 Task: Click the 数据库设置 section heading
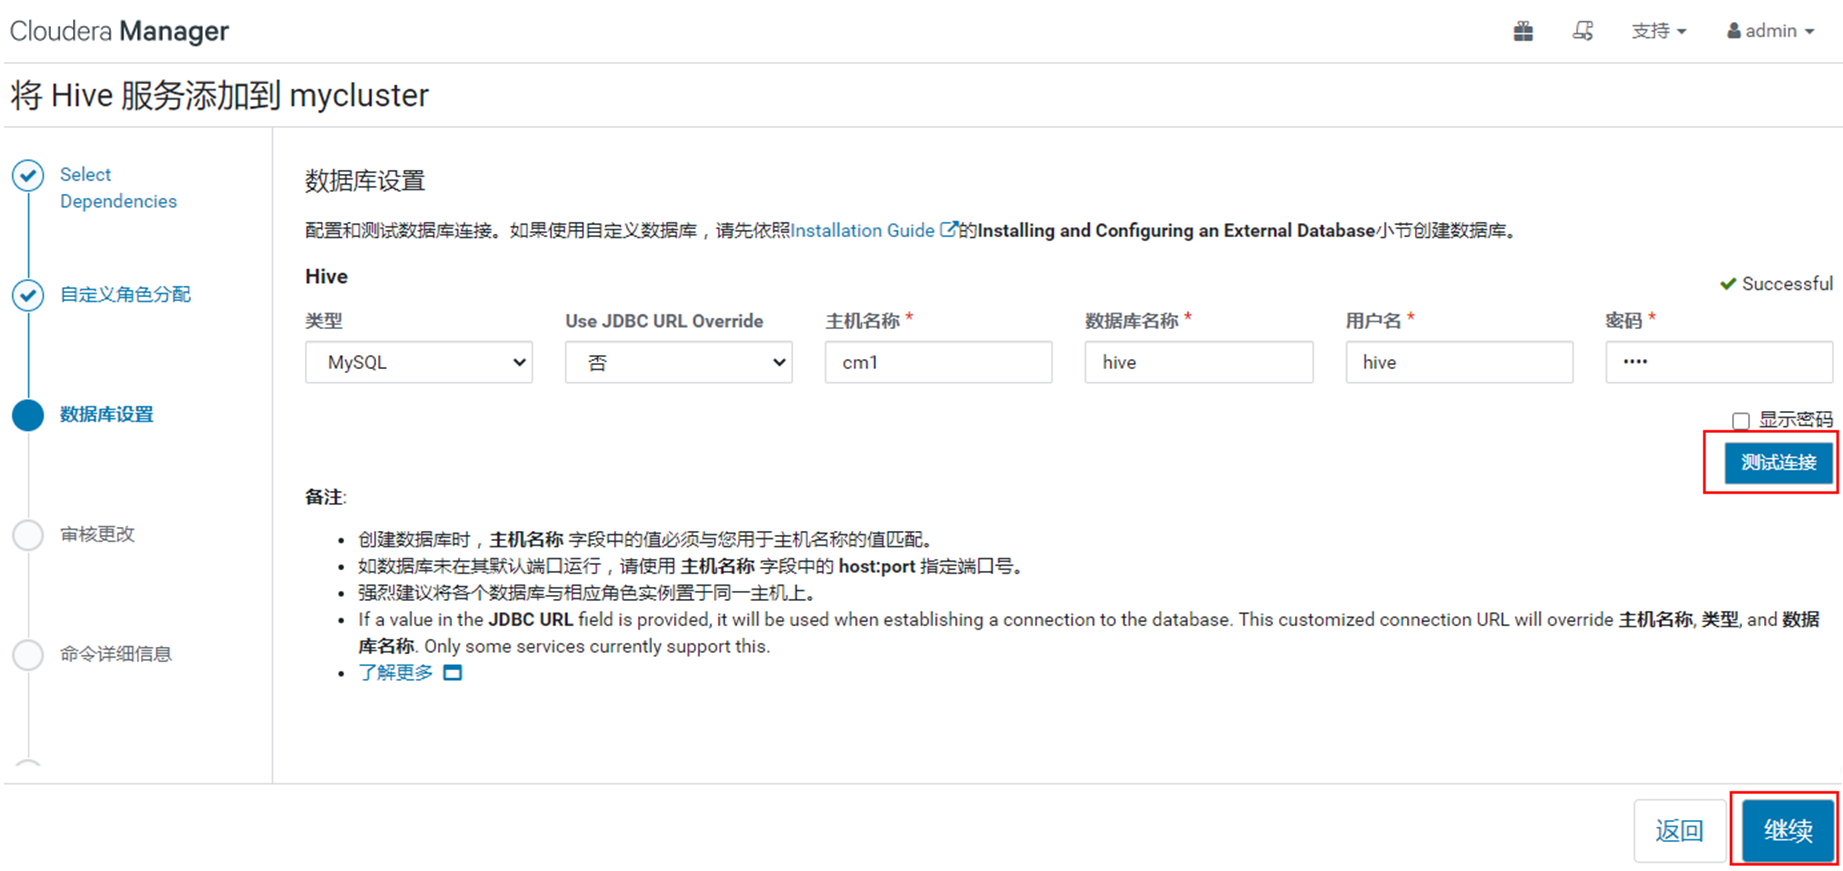[365, 181]
